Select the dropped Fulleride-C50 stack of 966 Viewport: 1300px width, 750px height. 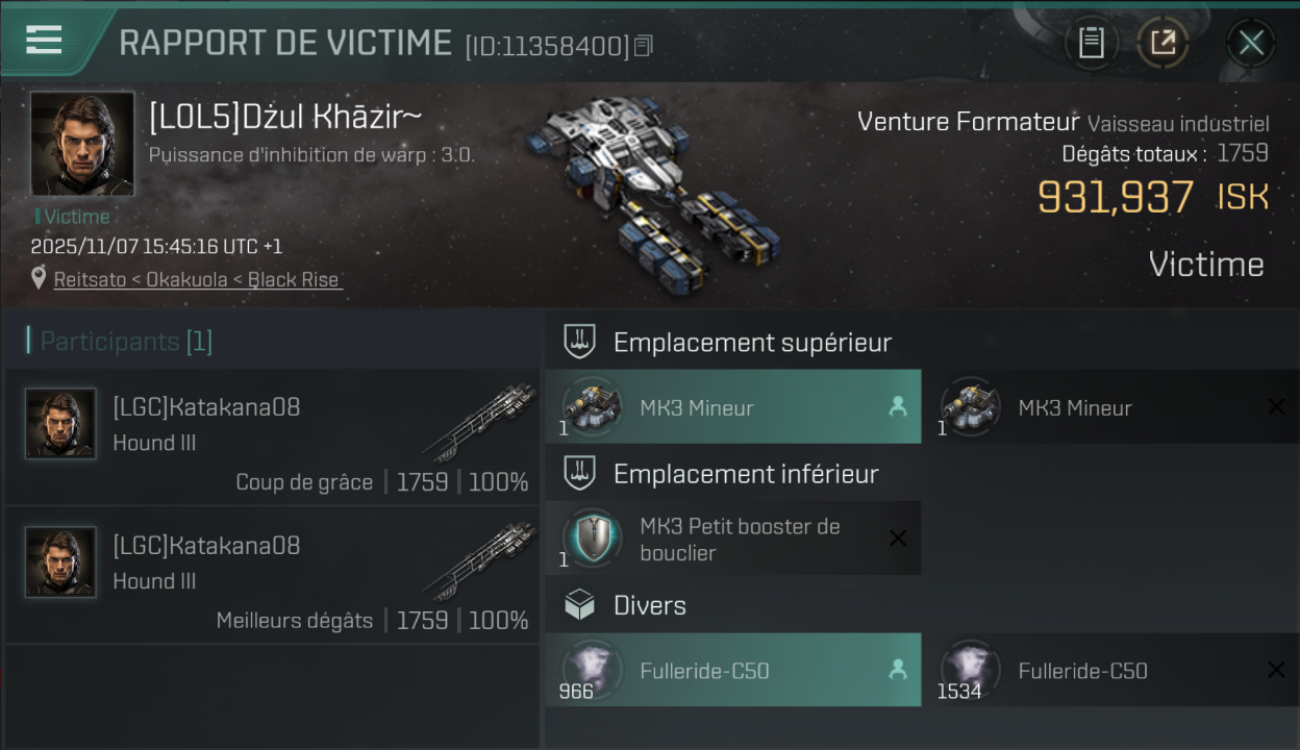(x=733, y=670)
